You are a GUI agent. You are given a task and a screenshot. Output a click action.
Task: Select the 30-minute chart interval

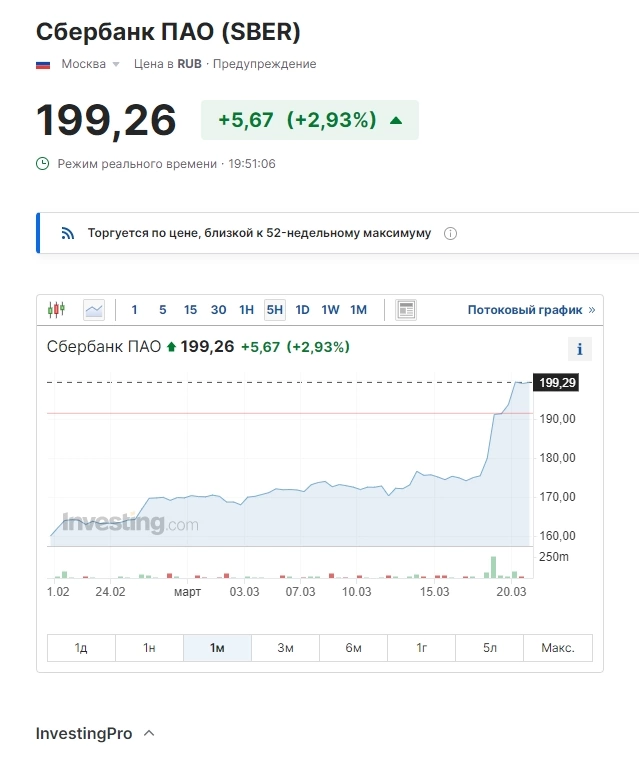[218, 310]
